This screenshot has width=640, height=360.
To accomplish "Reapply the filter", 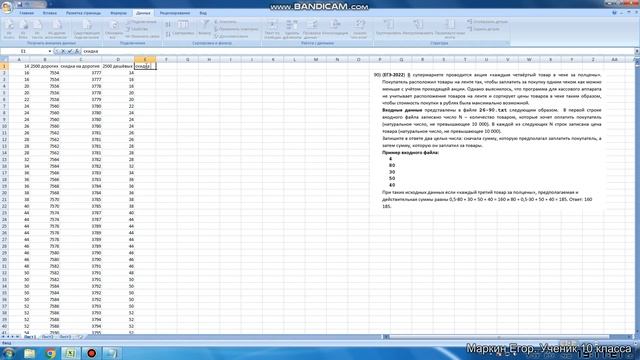I will (x=236, y=29).
